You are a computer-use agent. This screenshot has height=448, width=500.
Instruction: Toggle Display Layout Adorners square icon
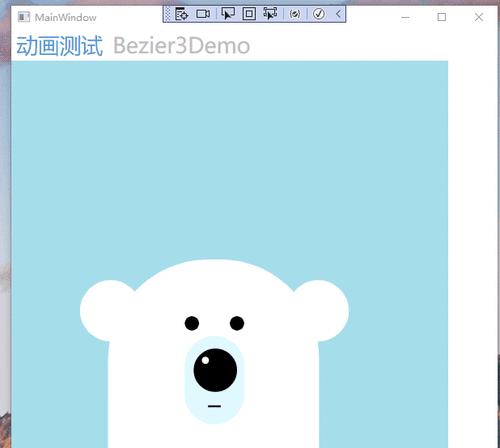click(x=249, y=14)
